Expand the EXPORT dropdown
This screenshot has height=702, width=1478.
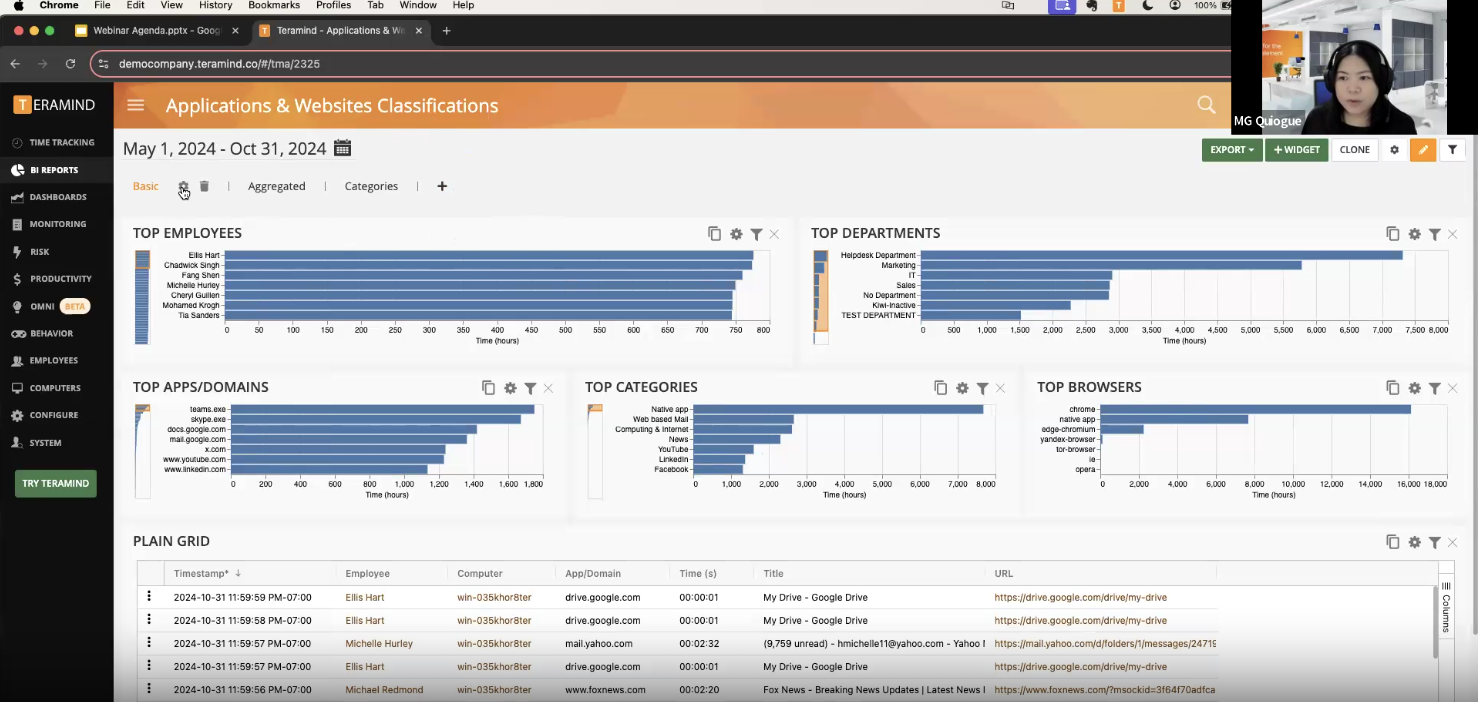coord(1232,150)
